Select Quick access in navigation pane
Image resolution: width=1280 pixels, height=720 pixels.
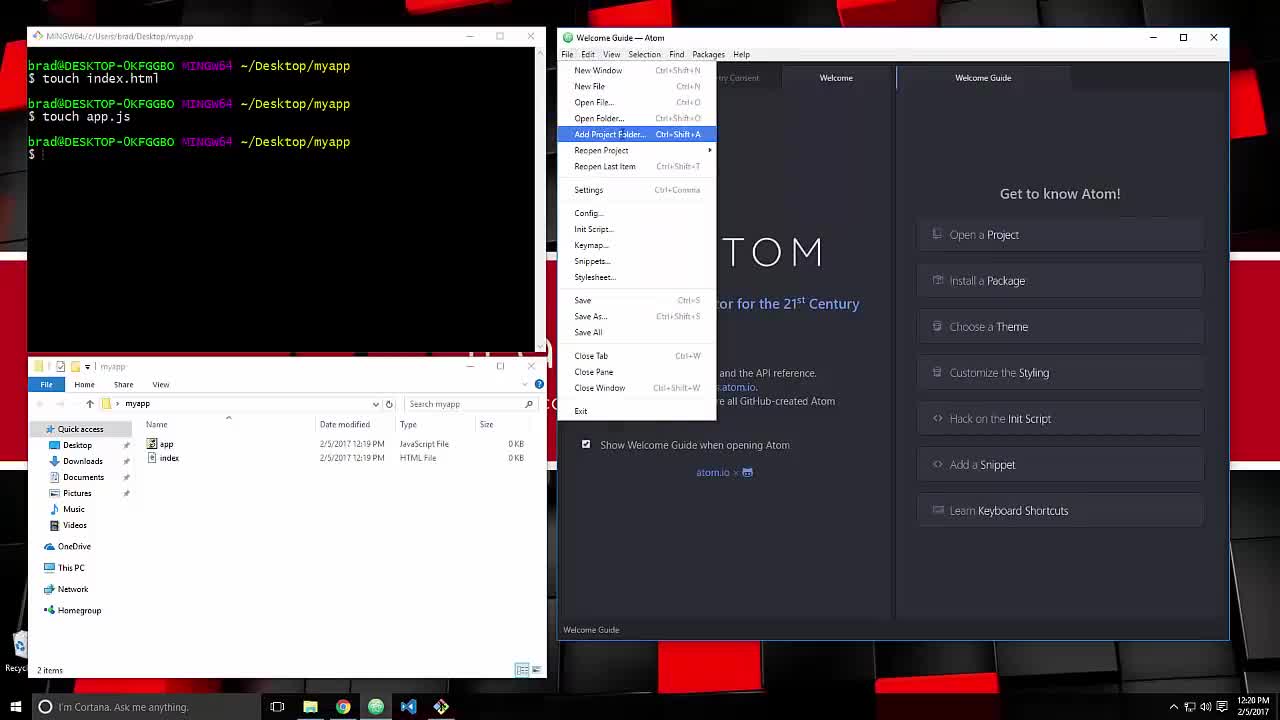[x=80, y=429]
